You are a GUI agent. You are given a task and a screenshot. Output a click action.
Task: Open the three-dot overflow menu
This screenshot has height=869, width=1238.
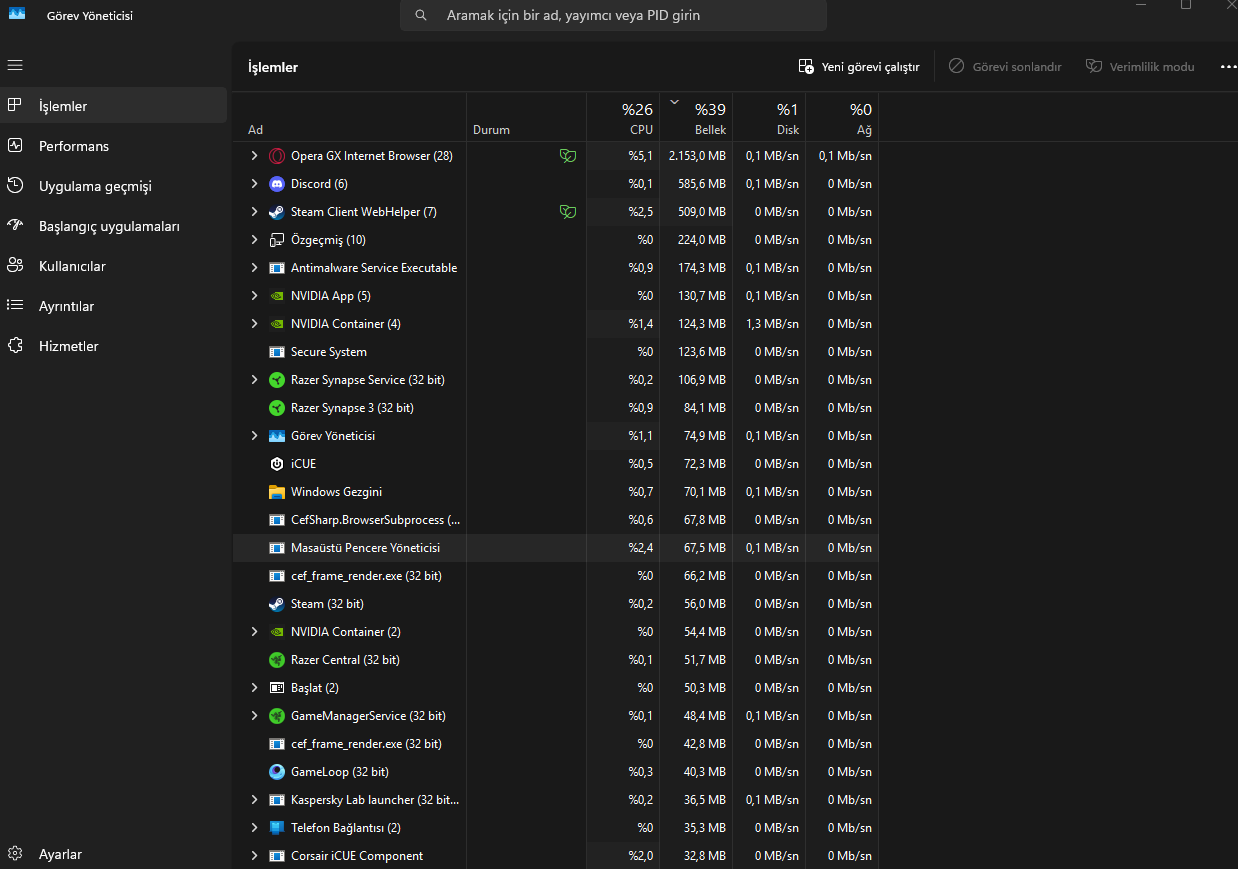[1228, 66]
